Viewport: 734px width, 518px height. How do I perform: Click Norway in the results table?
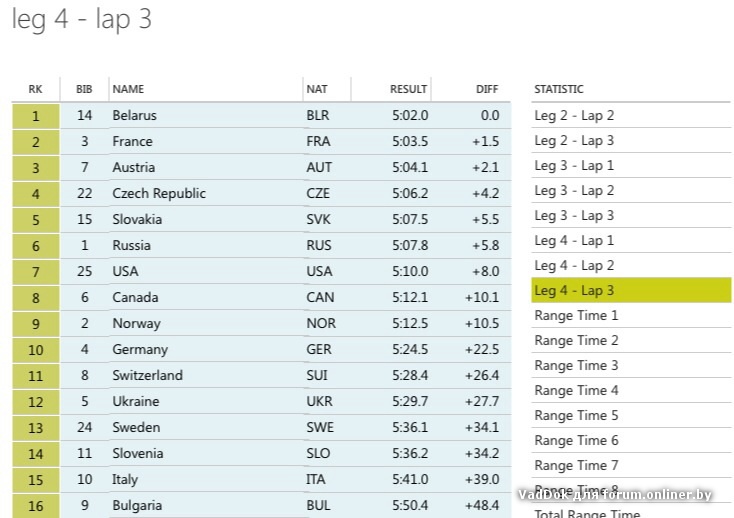(136, 324)
